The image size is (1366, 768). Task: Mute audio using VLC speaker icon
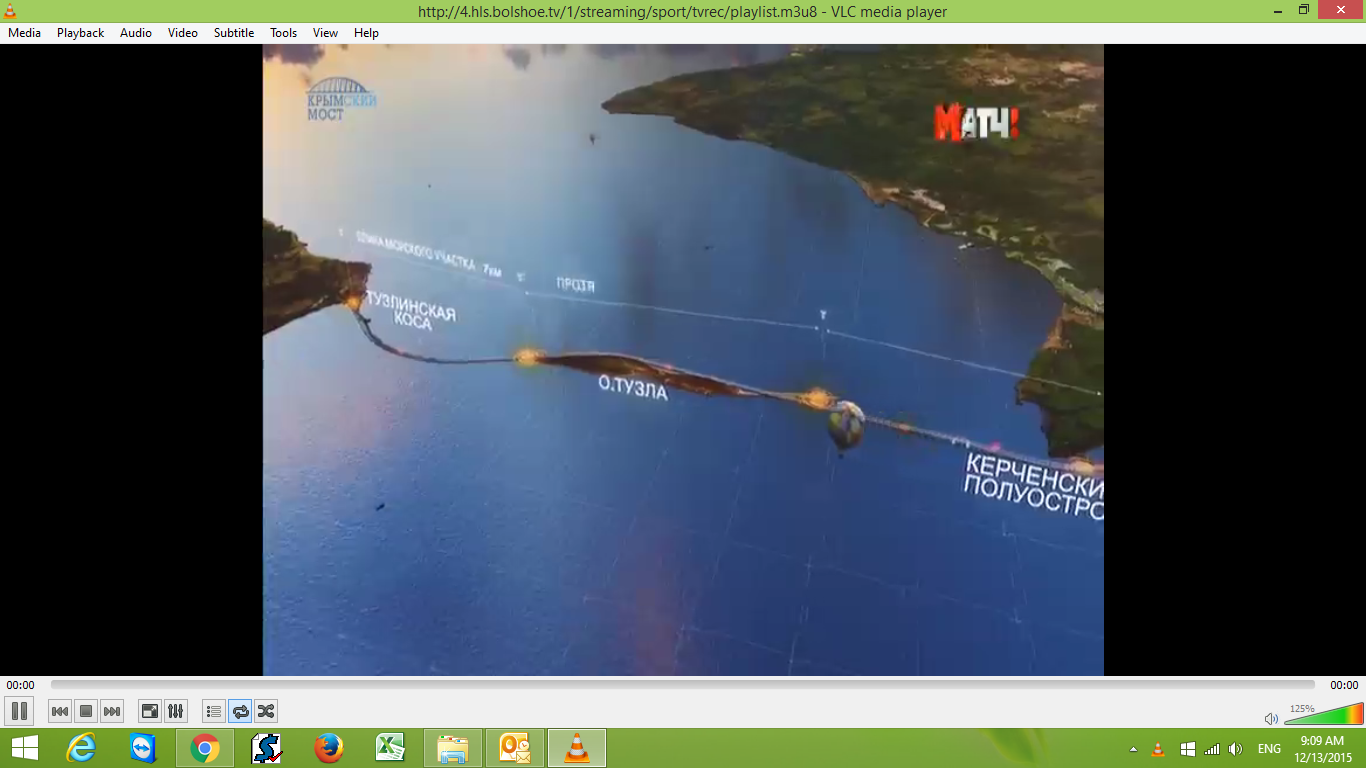pyautogui.click(x=1271, y=718)
